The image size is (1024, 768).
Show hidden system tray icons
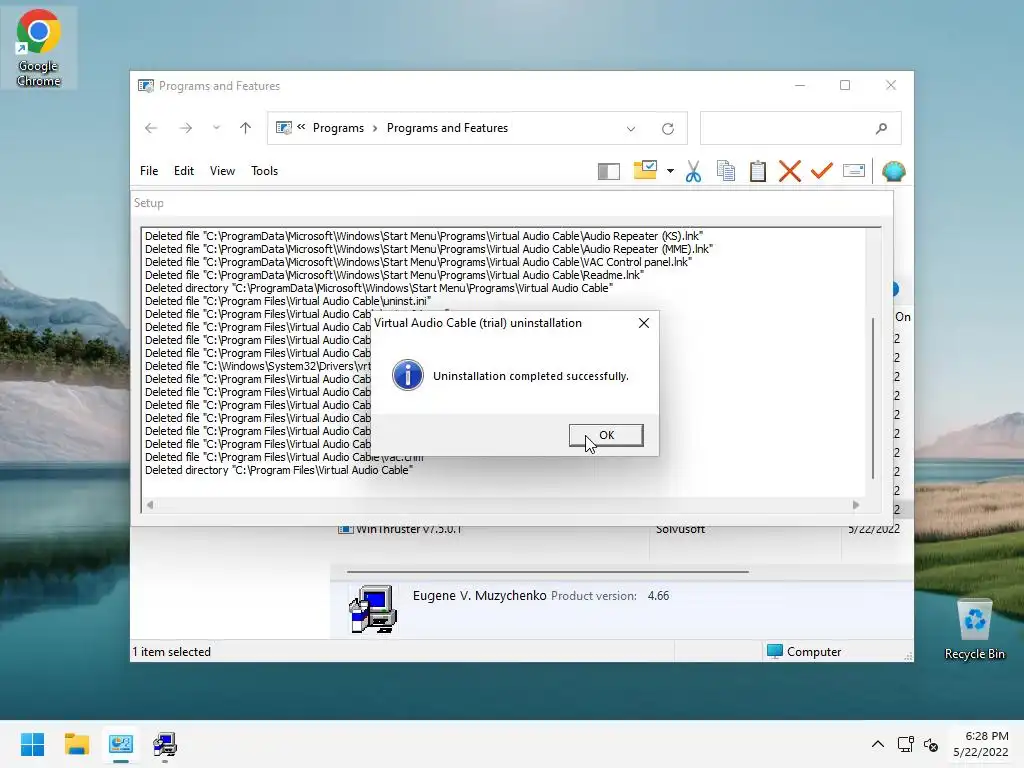[878, 744]
